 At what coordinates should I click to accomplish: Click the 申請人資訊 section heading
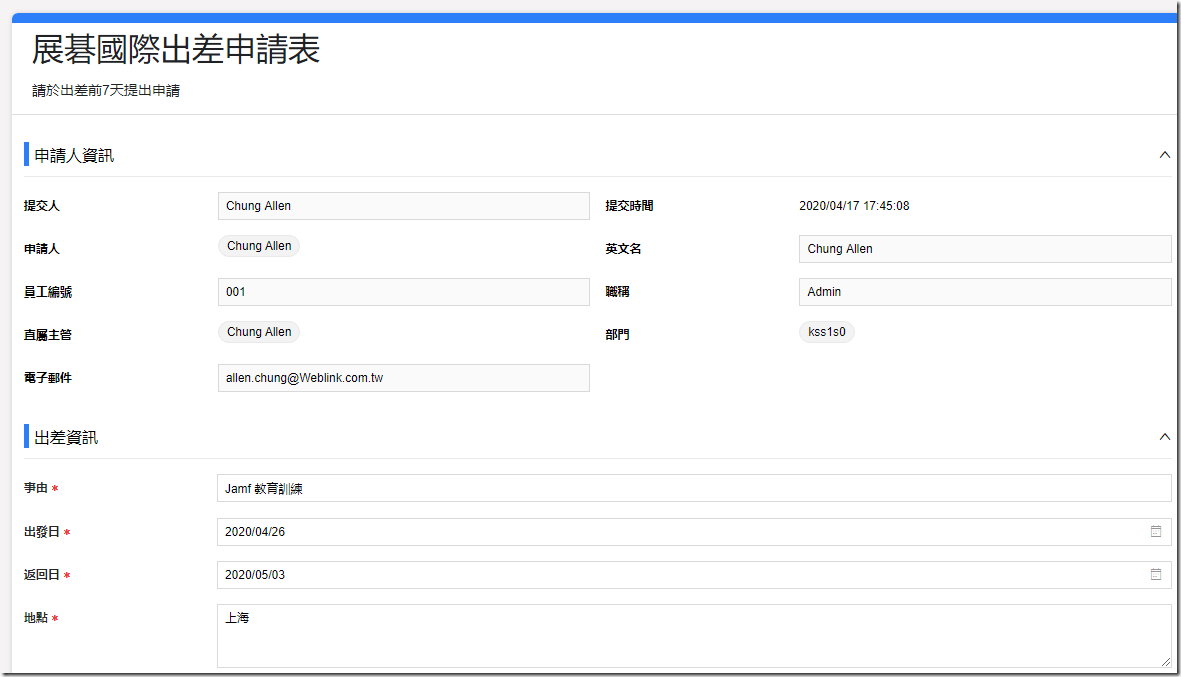[x=74, y=155]
